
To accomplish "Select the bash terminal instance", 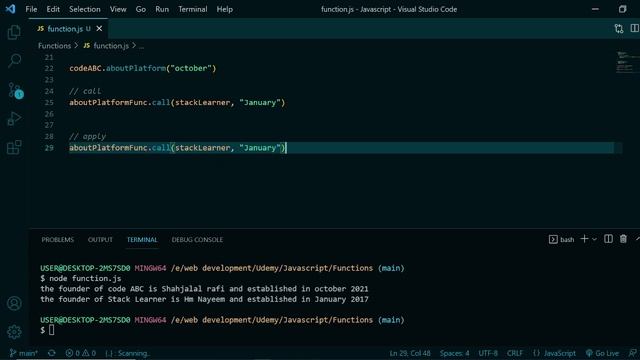I will coord(562,239).
